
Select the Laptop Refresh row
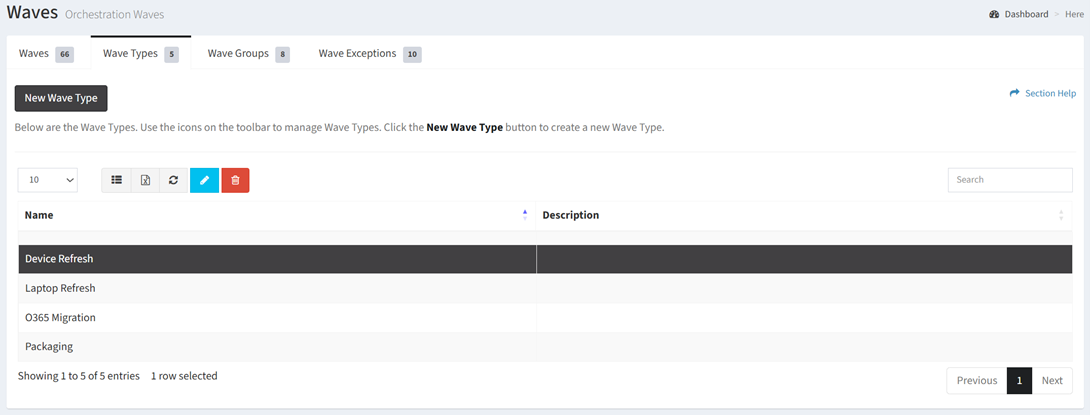pyautogui.click(x=277, y=288)
